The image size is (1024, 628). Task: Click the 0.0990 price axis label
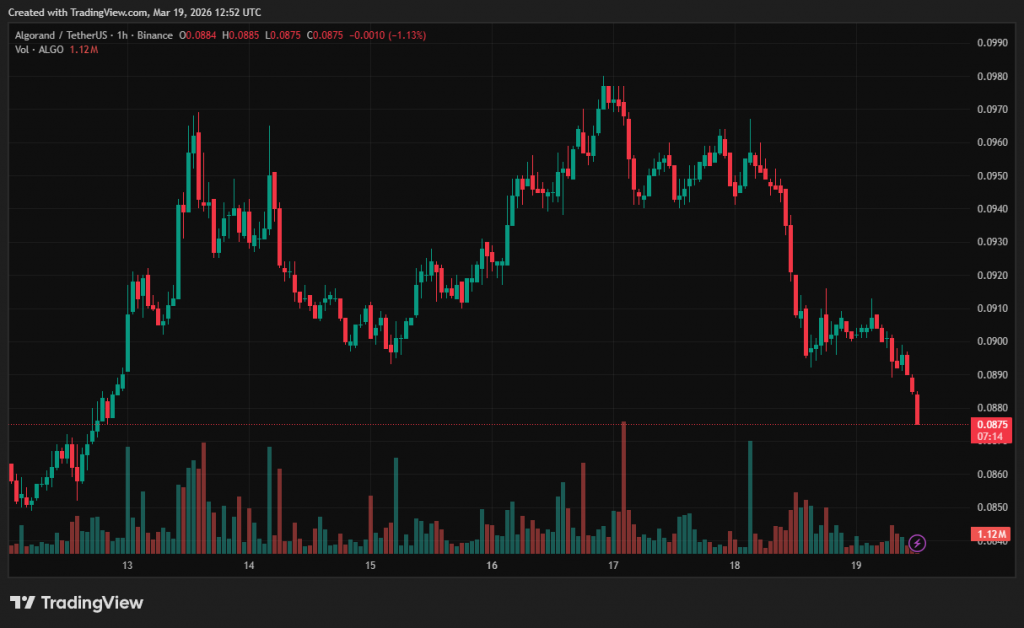(991, 43)
